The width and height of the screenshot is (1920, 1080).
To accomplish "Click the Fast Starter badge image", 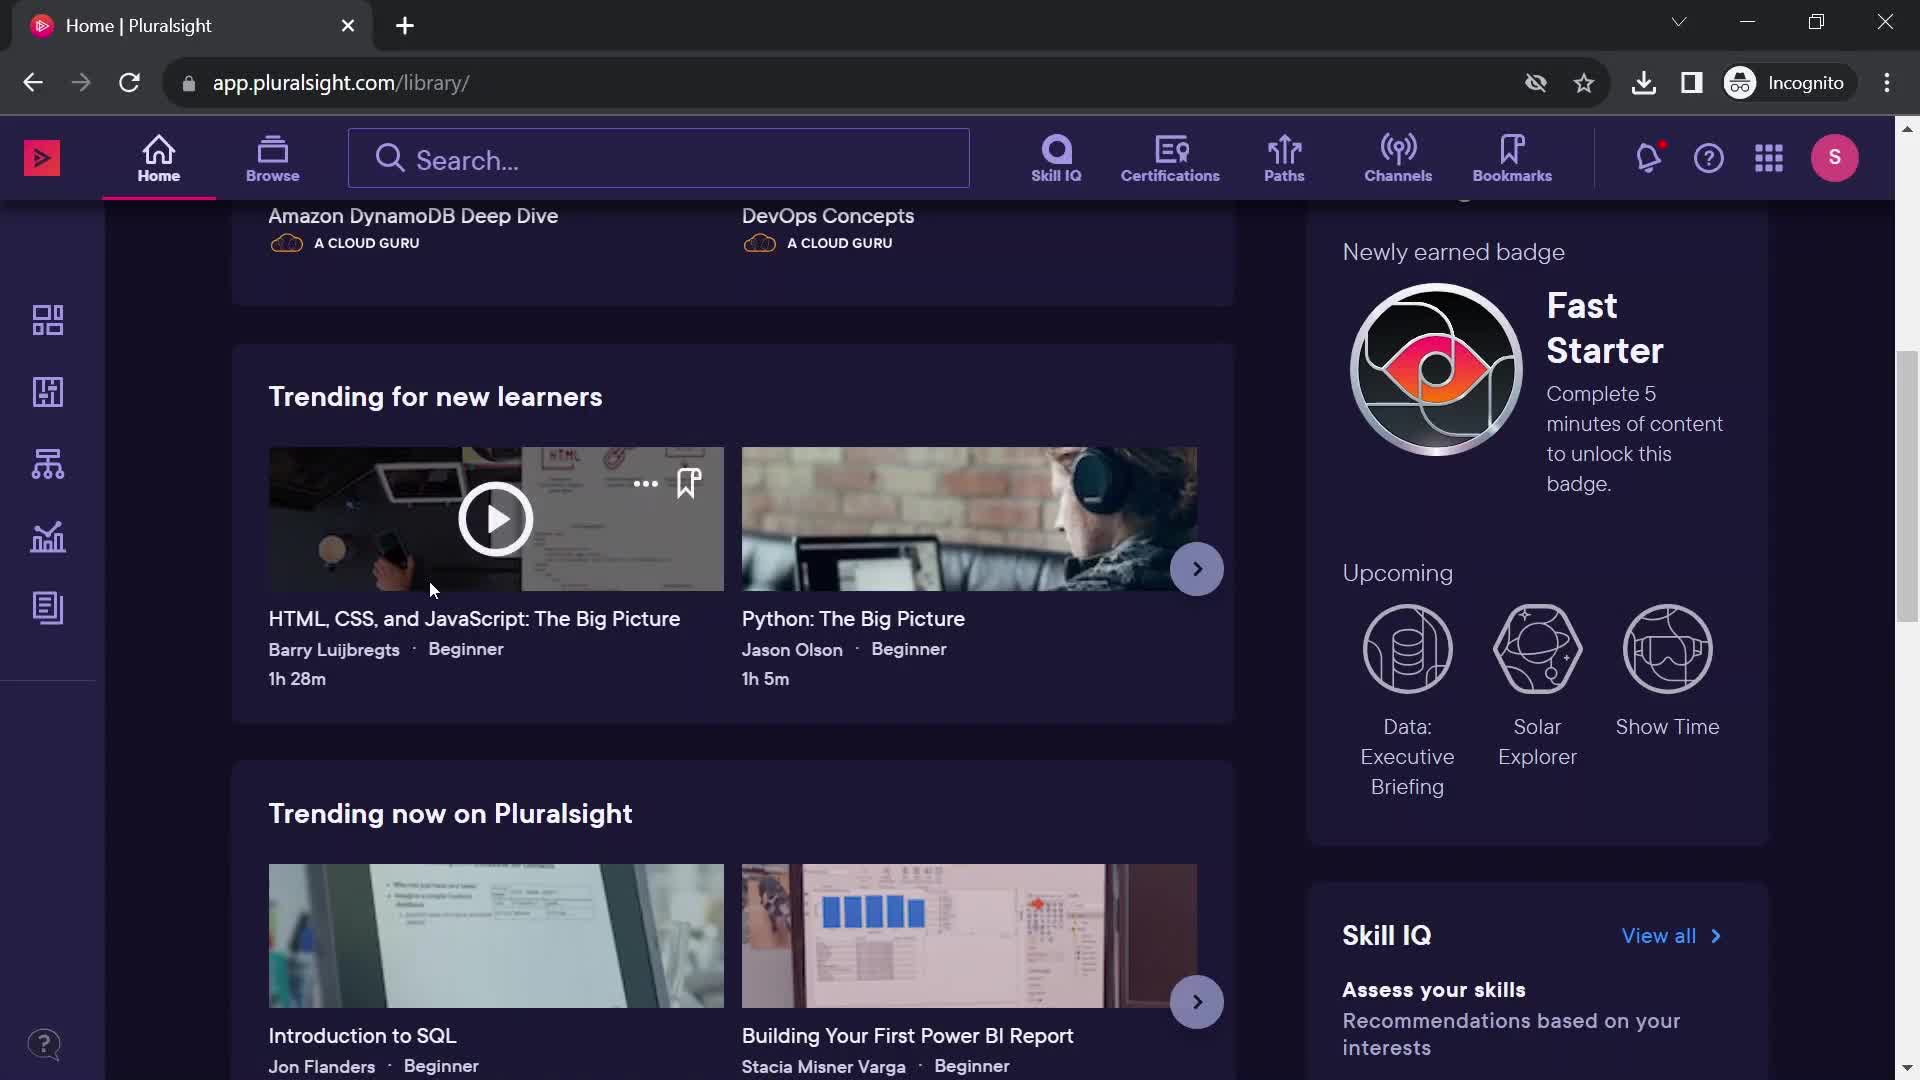I will pos(1436,369).
